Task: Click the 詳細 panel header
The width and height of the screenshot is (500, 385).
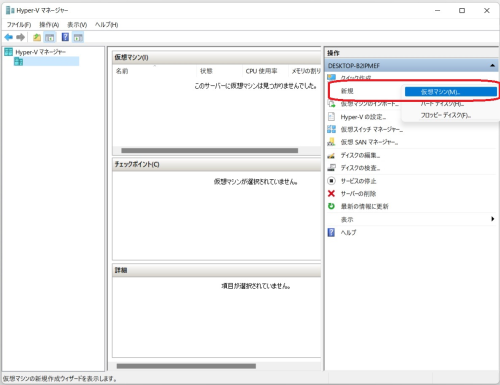Action: tap(217, 270)
